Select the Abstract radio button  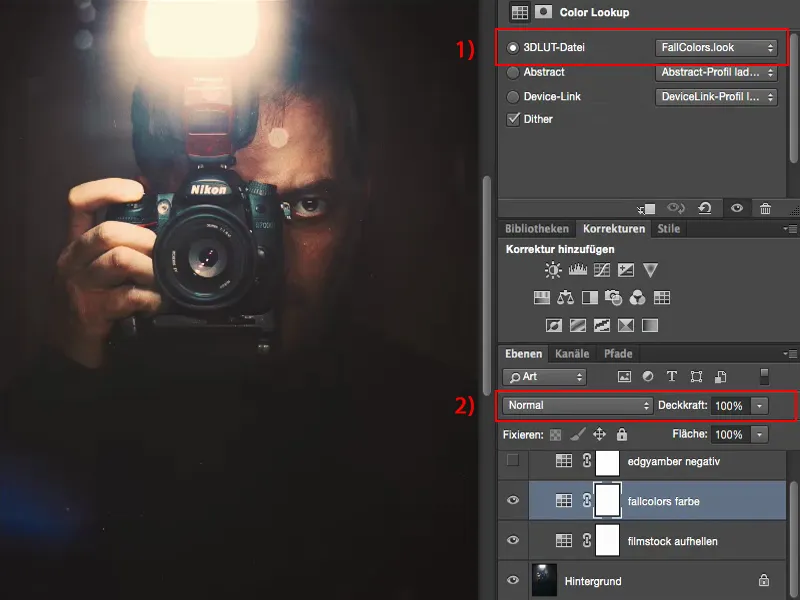[513, 72]
